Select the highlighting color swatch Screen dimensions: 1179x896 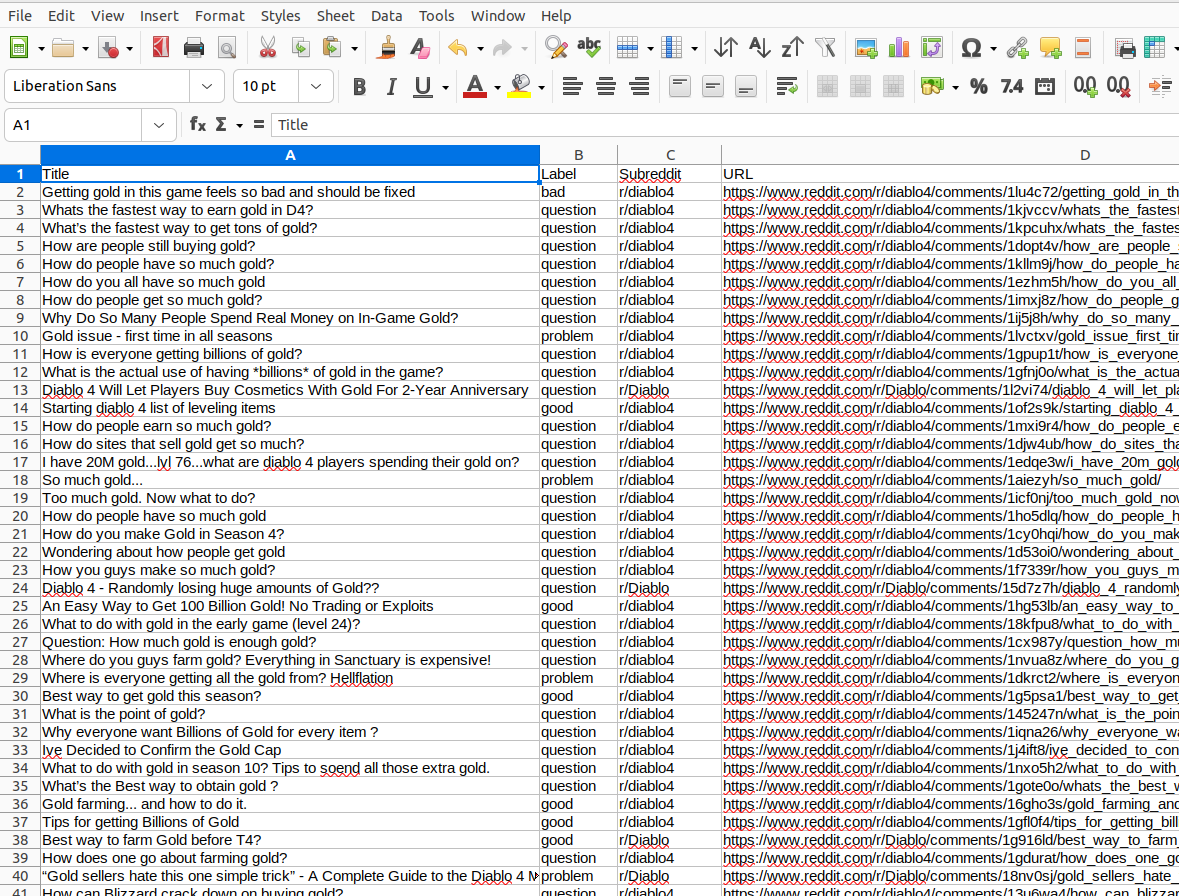click(x=519, y=87)
